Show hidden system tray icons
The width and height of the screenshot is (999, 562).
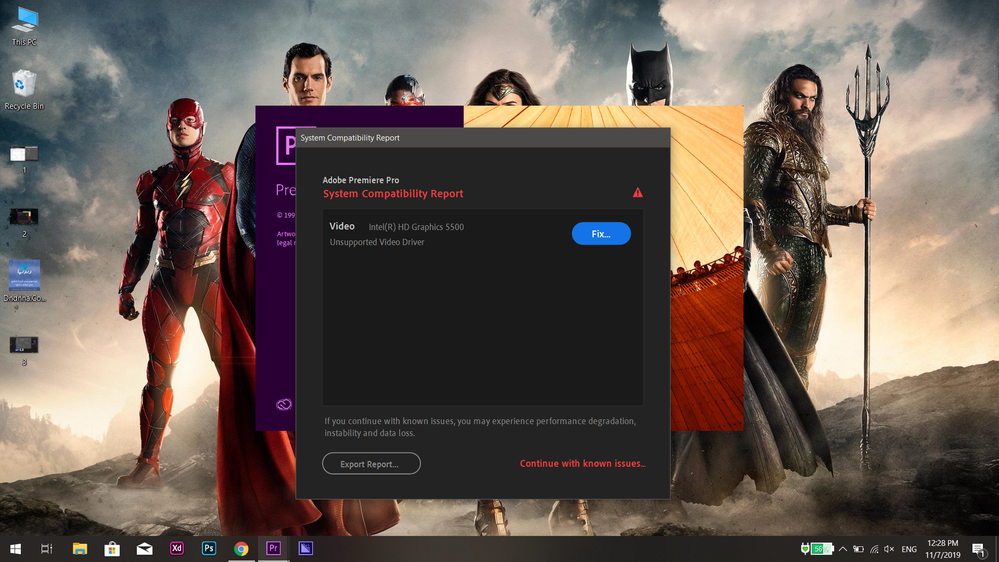point(843,549)
